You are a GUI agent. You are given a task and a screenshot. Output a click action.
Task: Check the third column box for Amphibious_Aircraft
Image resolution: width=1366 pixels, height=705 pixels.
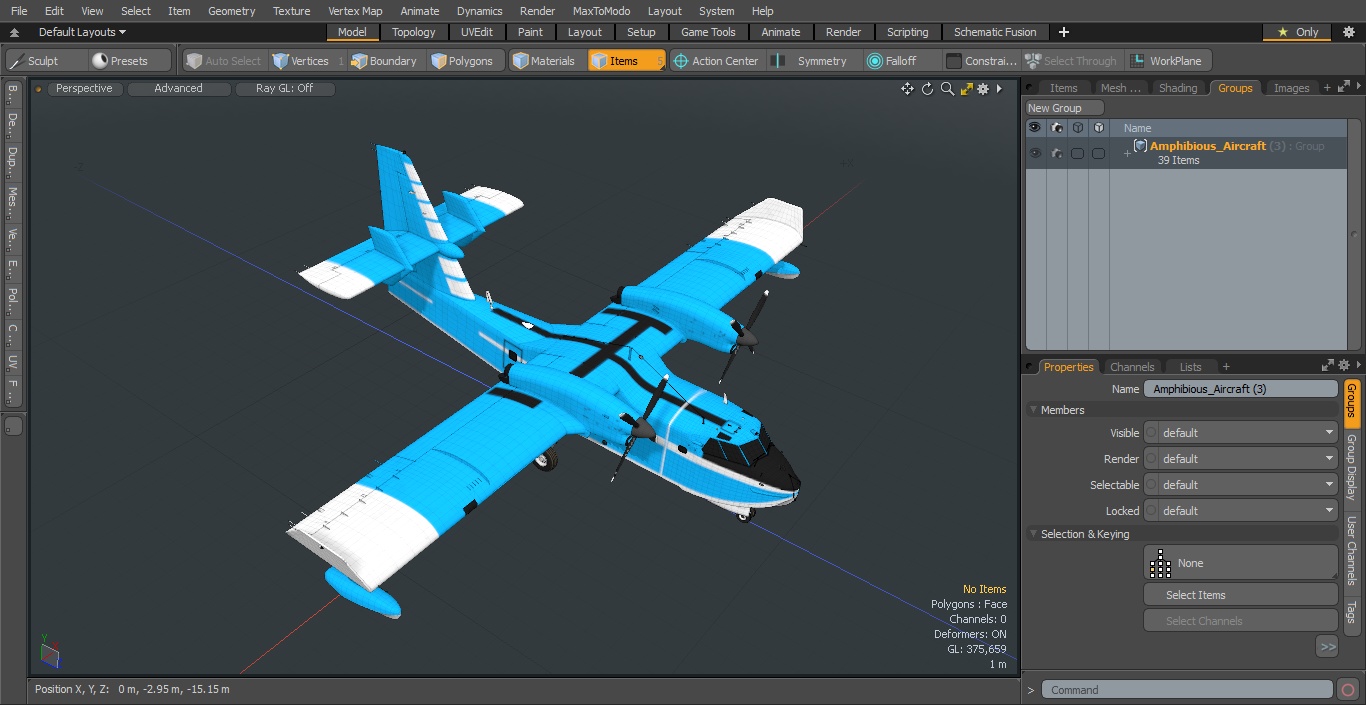tap(1077, 153)
